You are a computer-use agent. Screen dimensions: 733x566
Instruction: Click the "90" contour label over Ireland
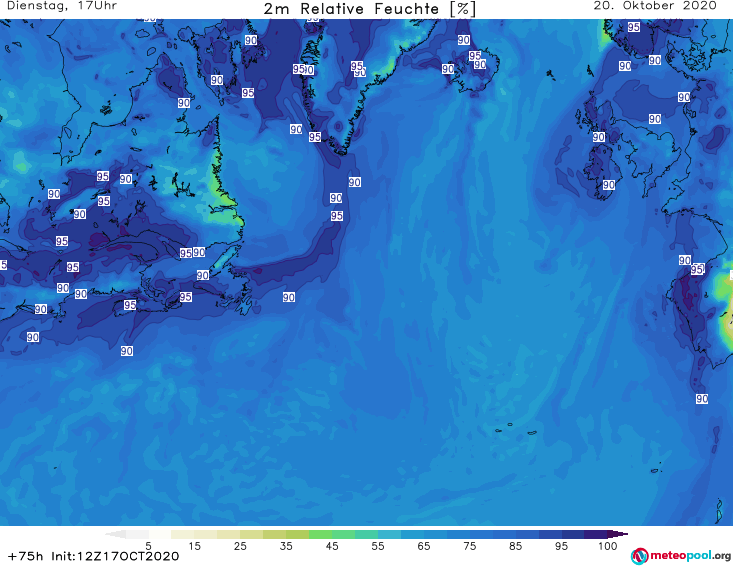[x=608, y=185]
